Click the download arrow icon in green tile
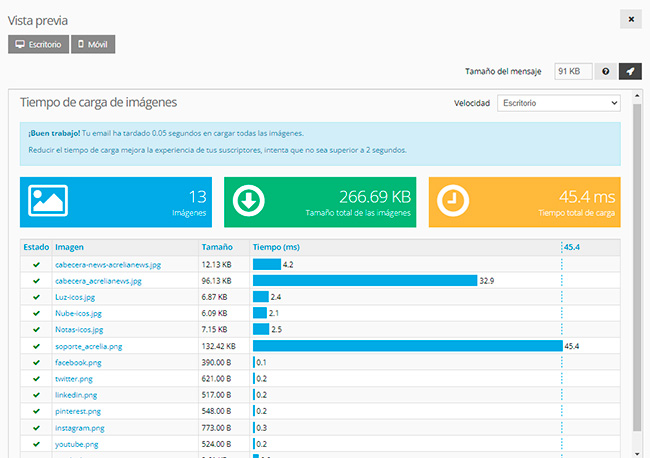The image size is (650, 458). 249,201
